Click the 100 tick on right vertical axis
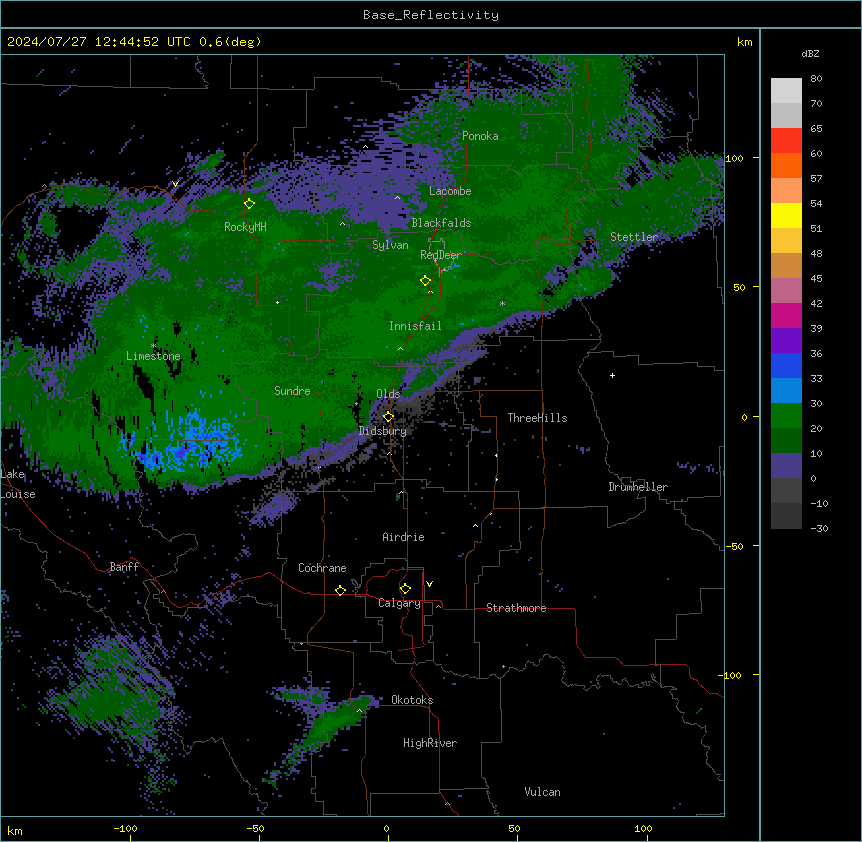The height and width of the screenshot is (842, 862). click(x=734, y=158)
